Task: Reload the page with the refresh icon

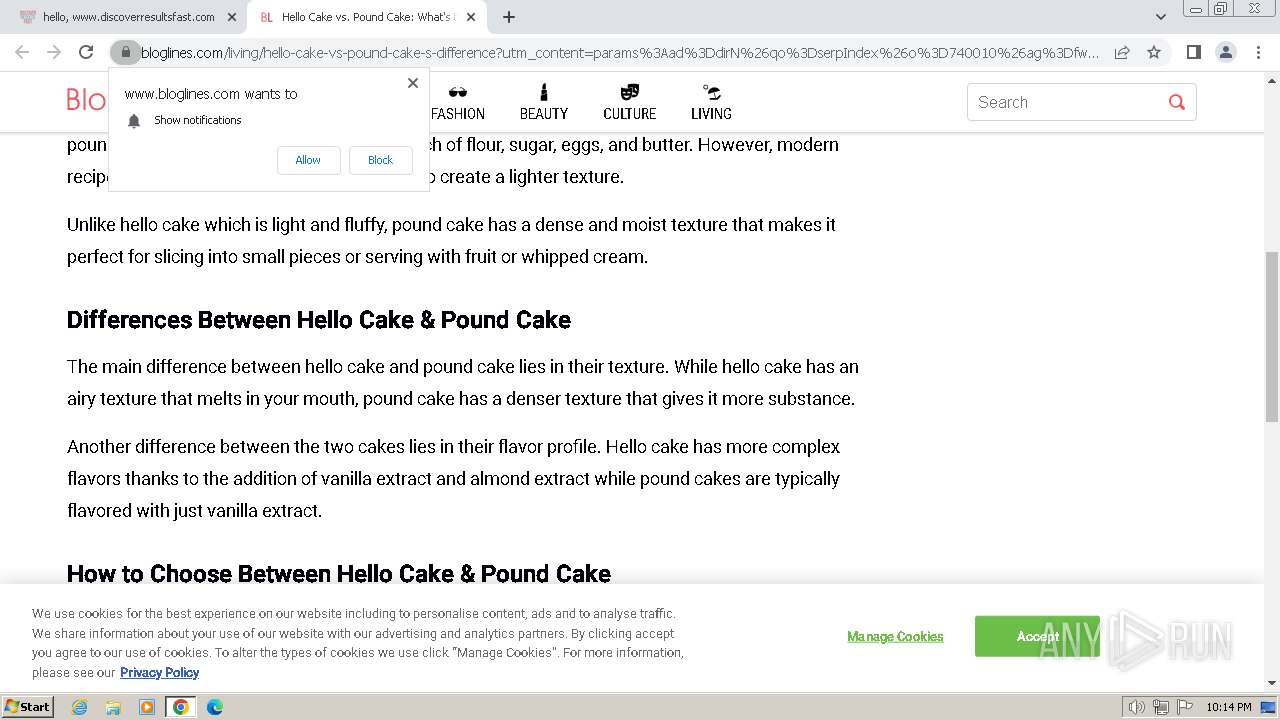Action: [x=86, y=52]
